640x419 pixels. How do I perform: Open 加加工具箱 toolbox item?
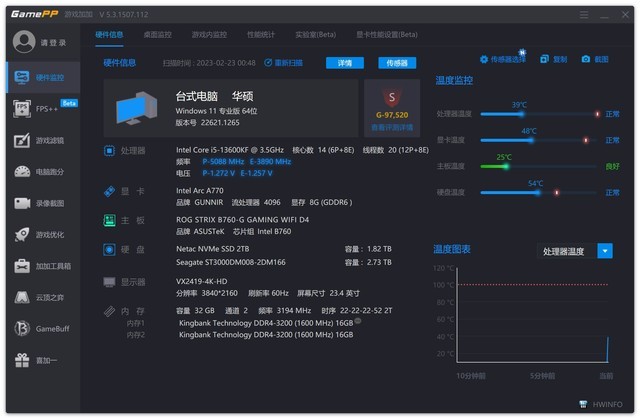tap(43, 266)
